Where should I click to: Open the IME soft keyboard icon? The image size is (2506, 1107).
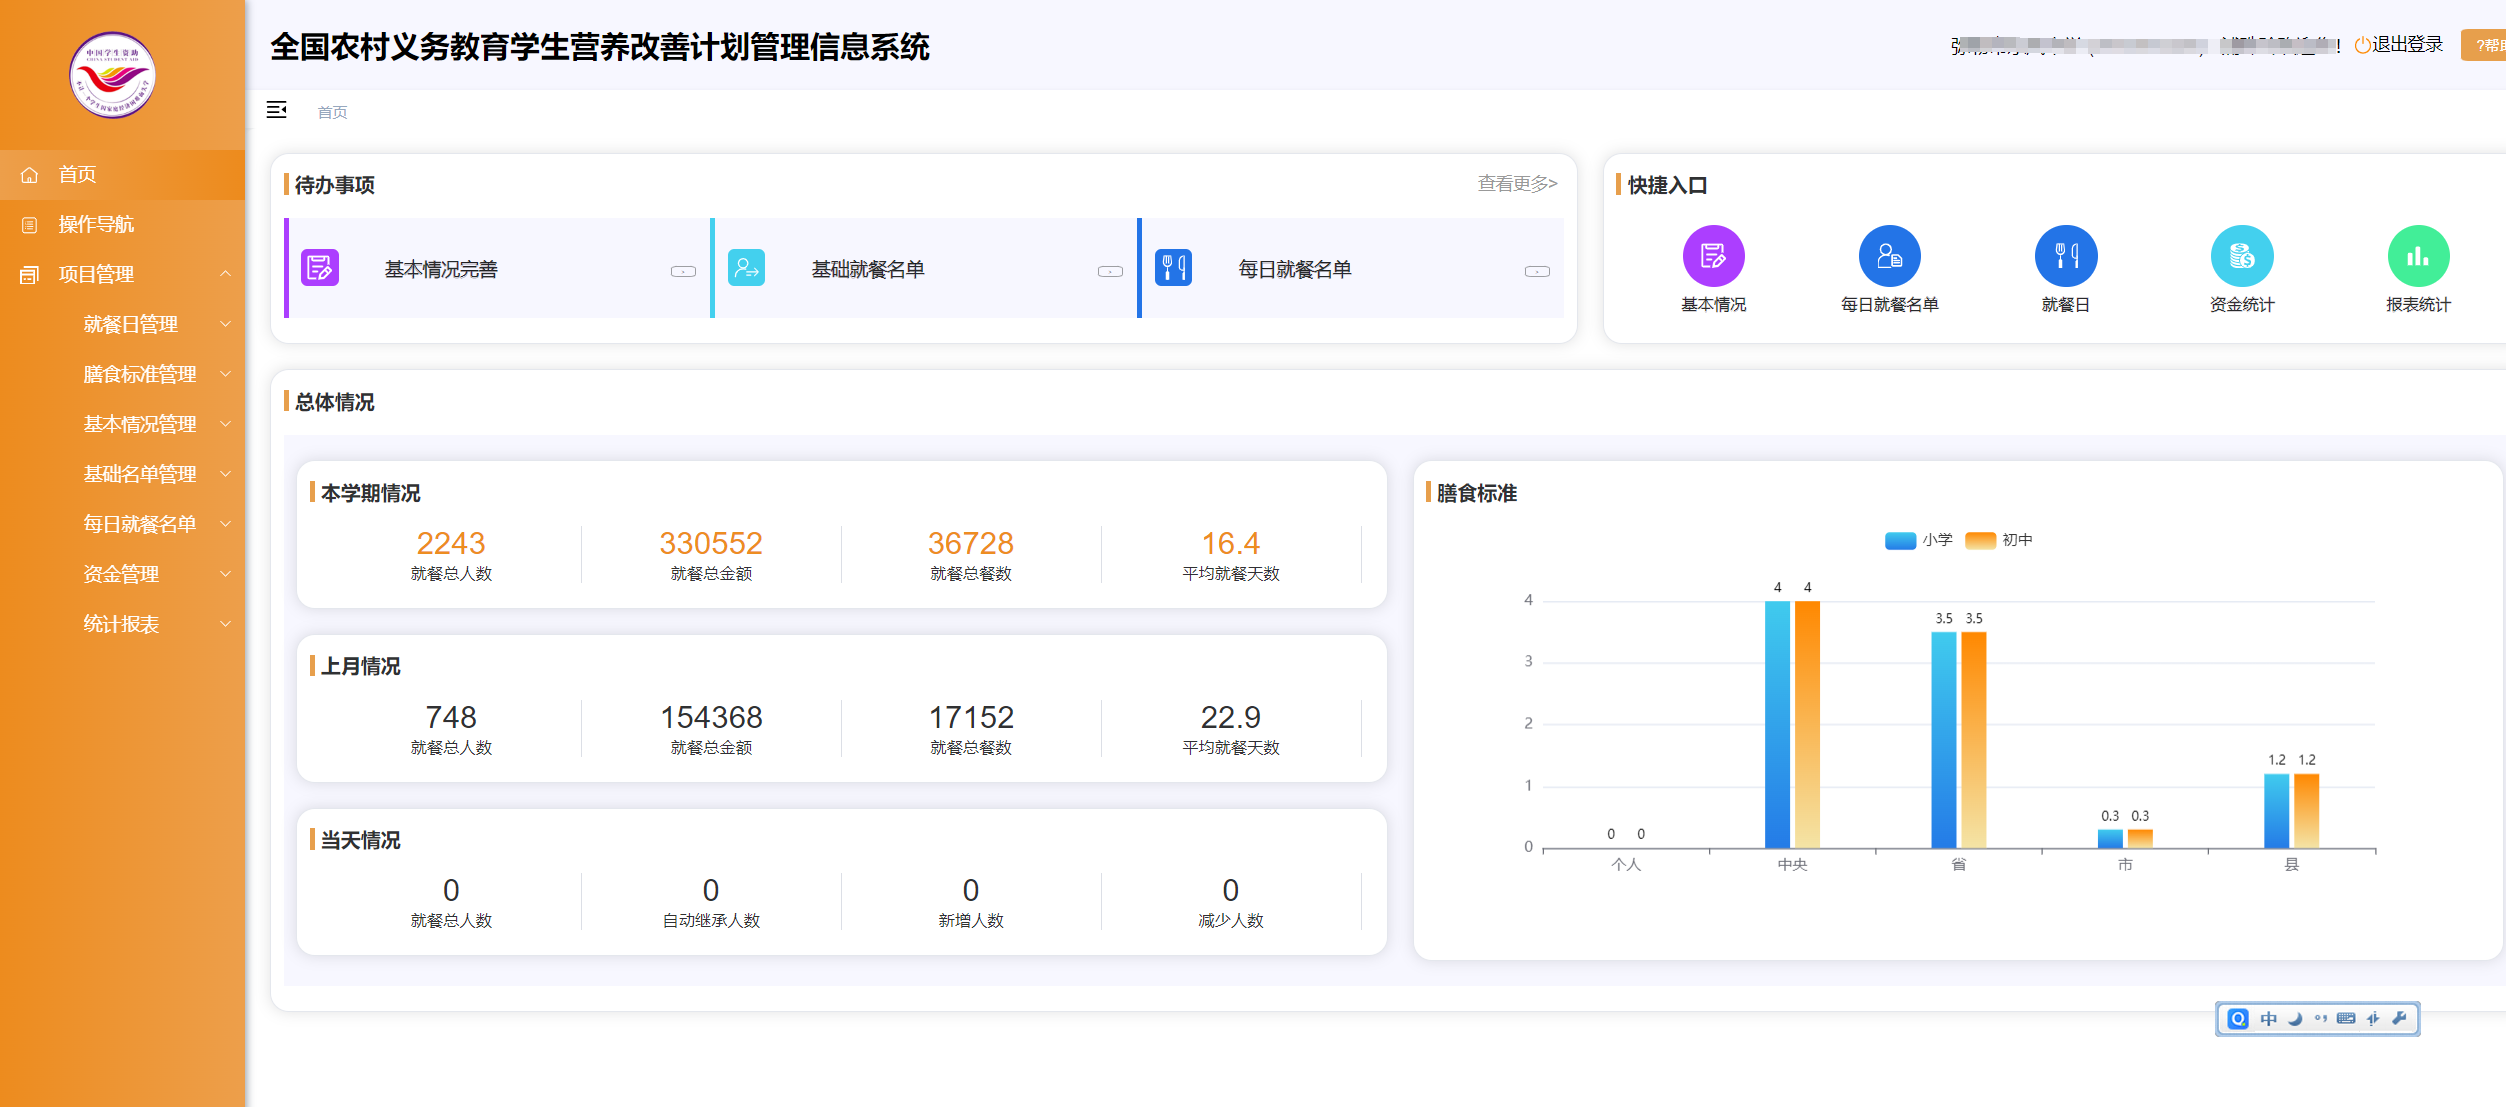(2346, 1019)
